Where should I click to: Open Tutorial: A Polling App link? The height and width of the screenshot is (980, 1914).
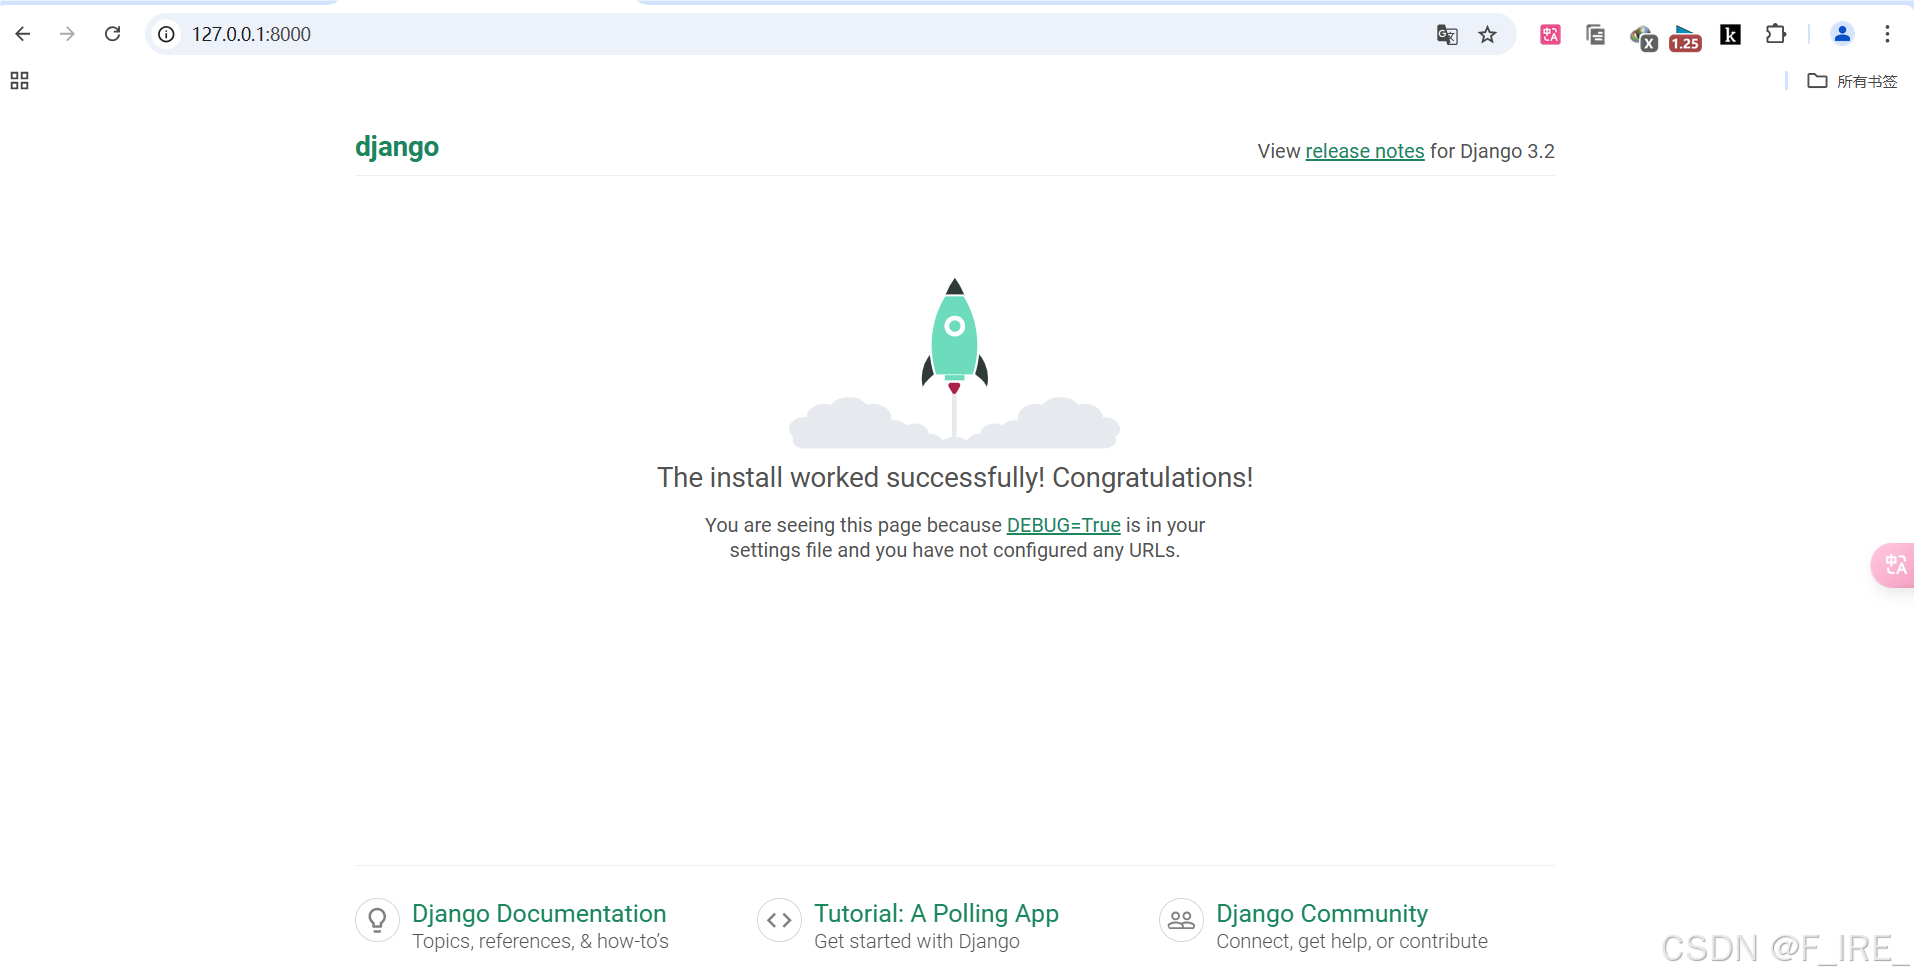tap(936, 913)
